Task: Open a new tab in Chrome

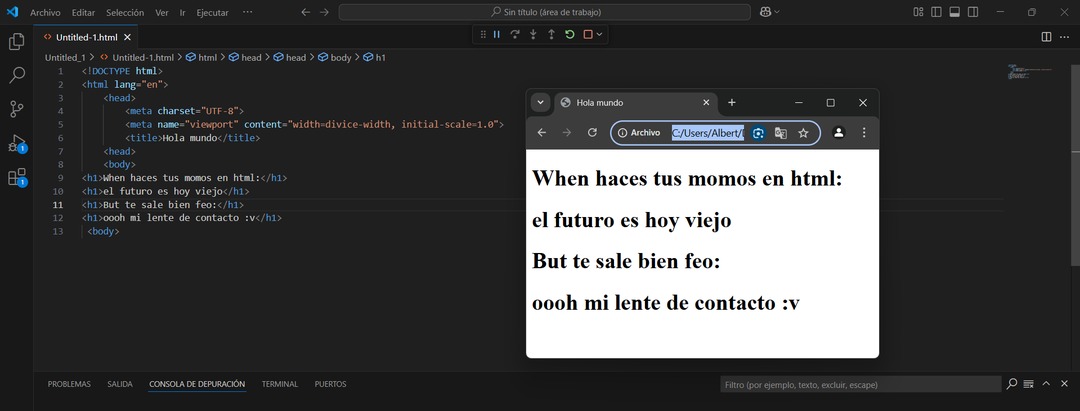Action: (x=731, y=103)
